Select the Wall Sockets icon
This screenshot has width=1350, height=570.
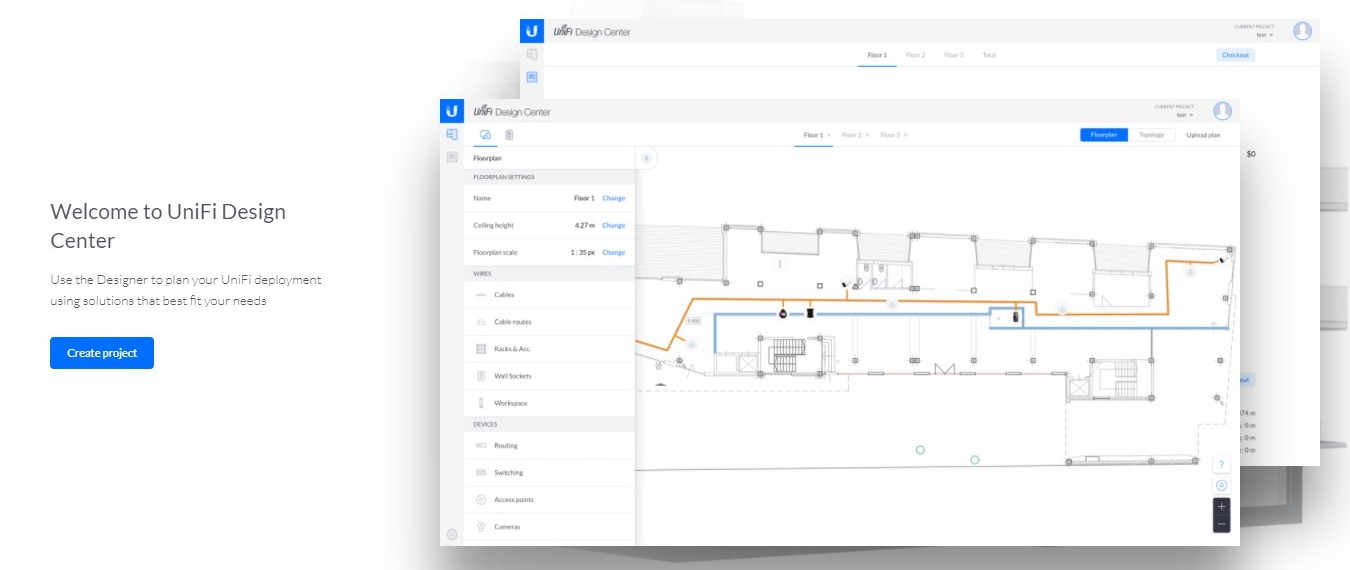481,376
